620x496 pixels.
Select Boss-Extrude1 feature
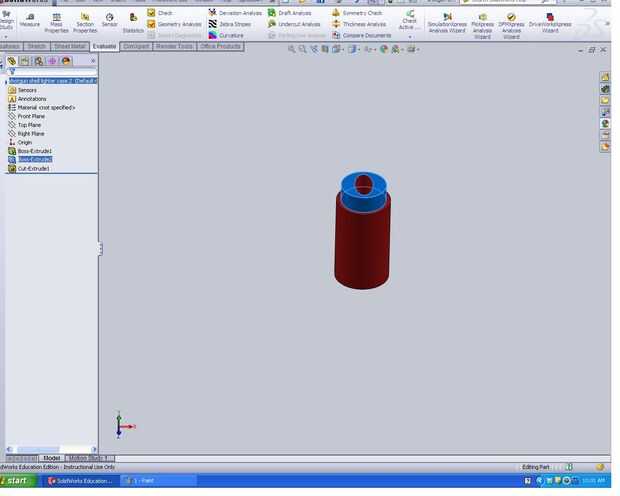pos(30,151)
